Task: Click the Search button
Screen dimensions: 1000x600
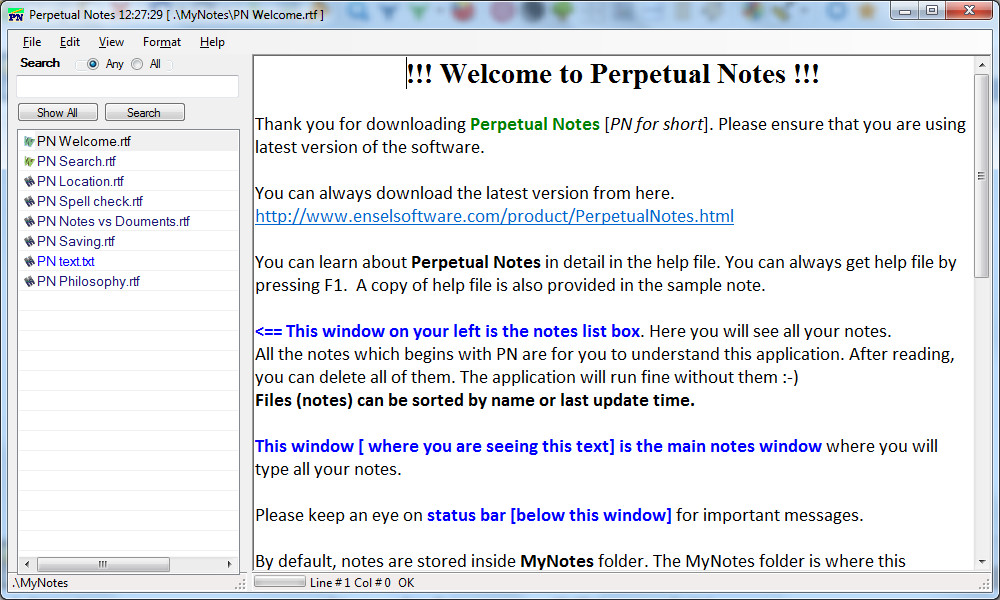Action: [144, 112]
